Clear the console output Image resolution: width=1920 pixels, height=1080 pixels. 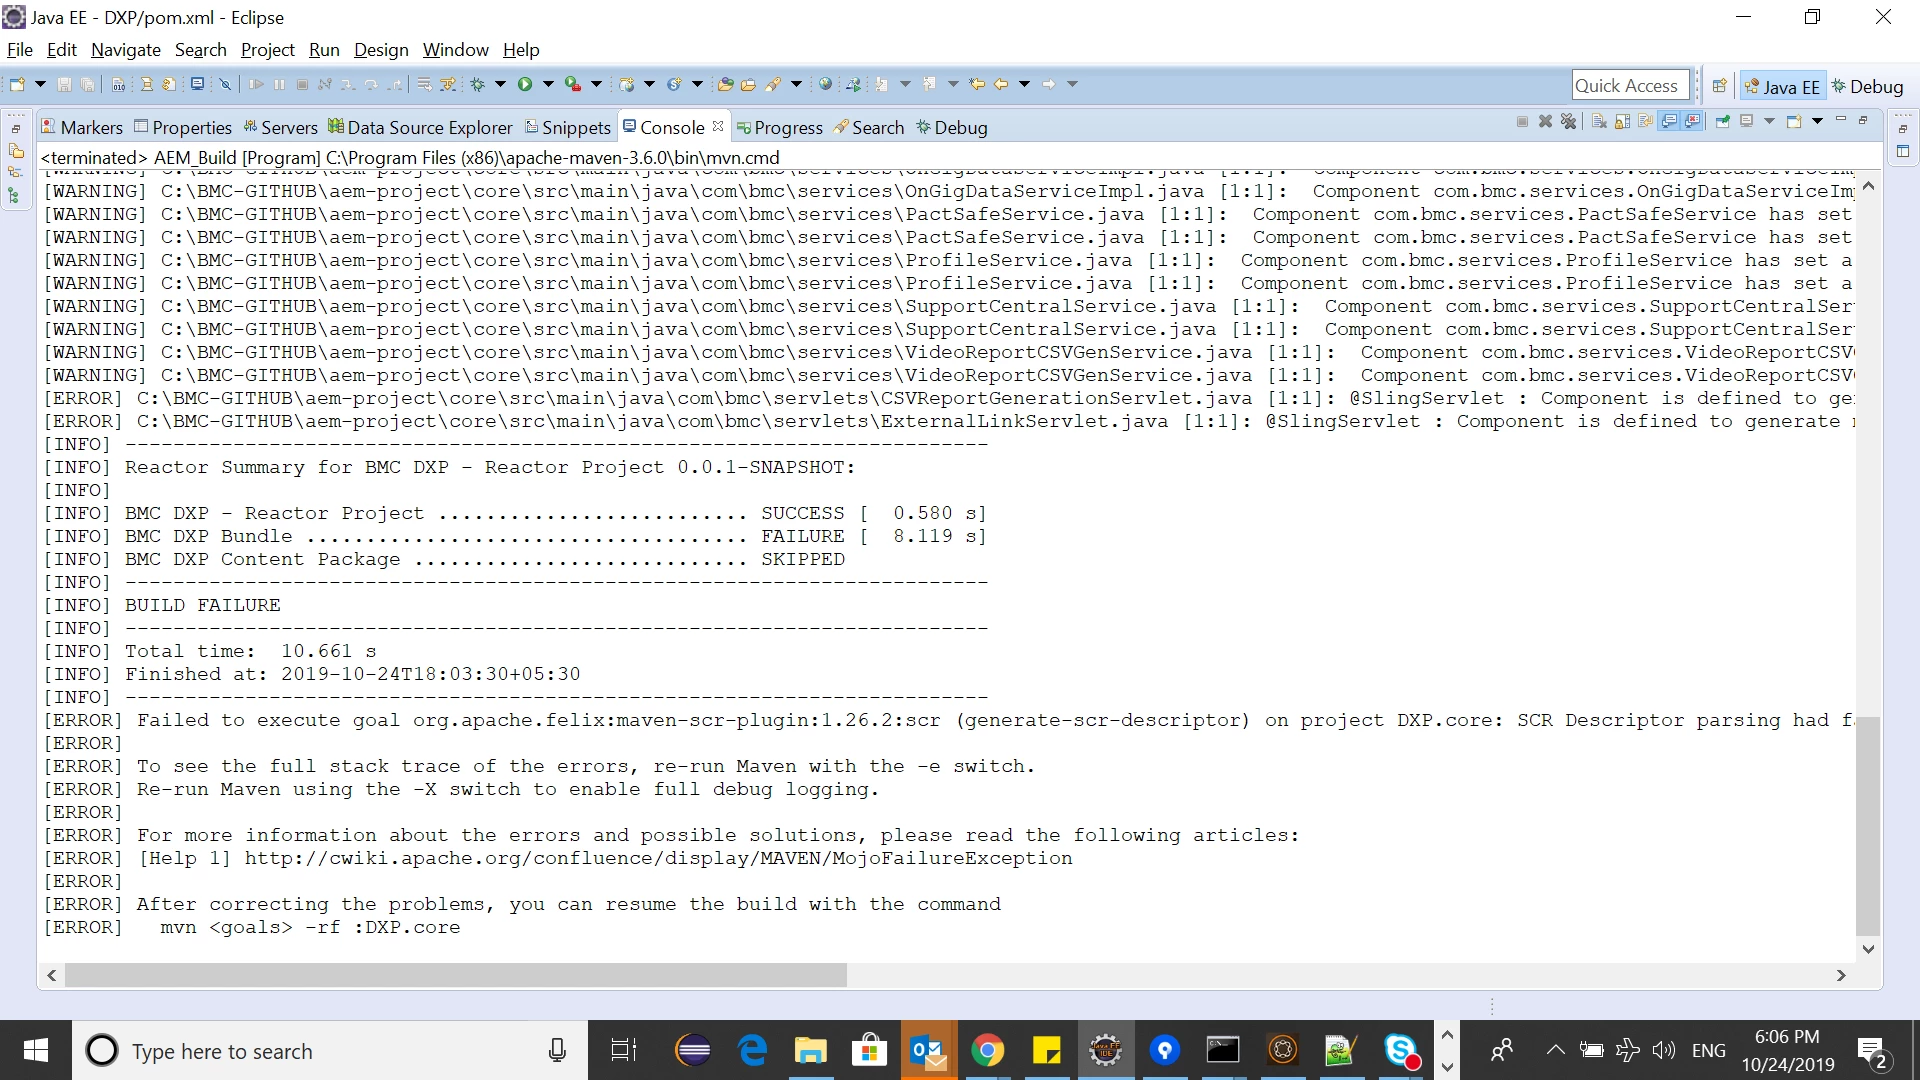1599,121
